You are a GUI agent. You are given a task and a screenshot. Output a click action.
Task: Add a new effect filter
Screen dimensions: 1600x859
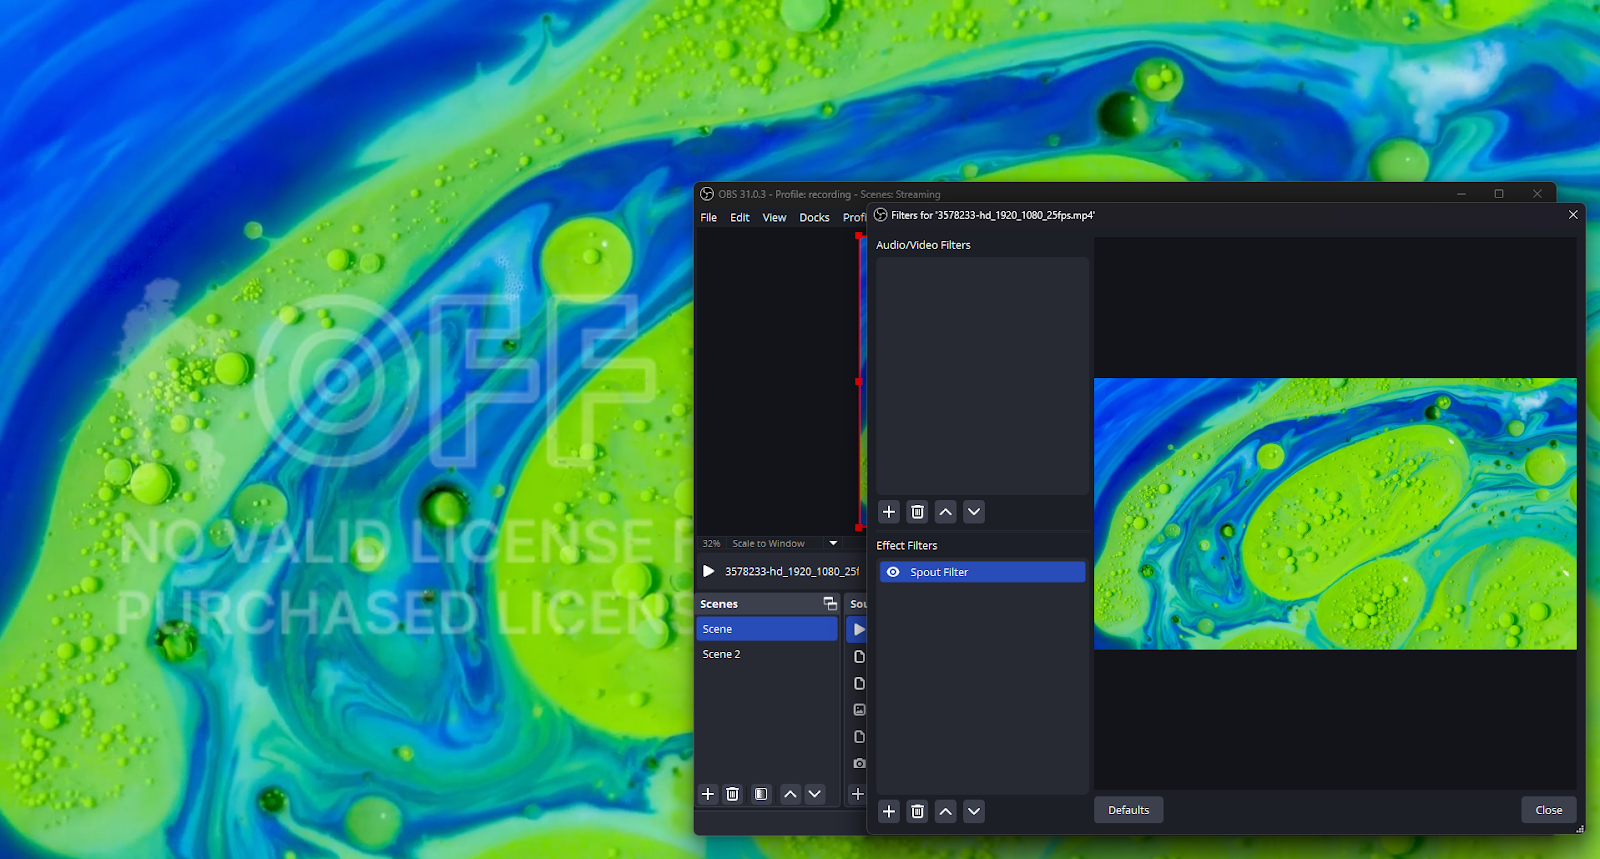889,811
